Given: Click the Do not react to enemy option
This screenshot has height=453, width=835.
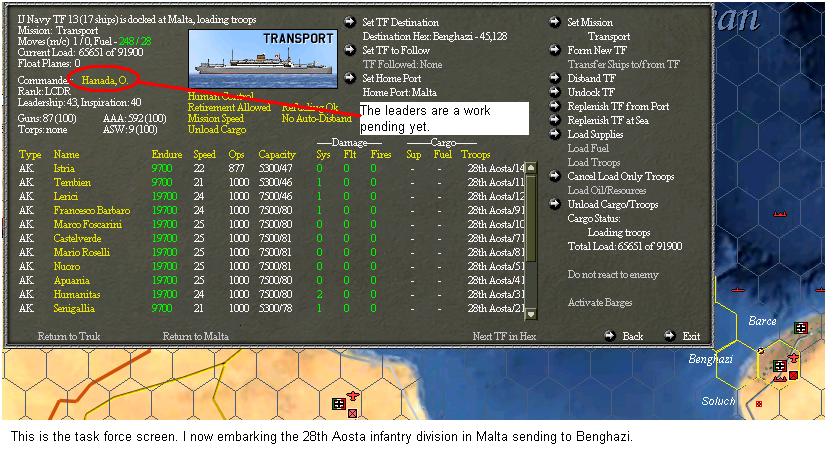Looking at the screenshot, I should click(x=613, y=275).
